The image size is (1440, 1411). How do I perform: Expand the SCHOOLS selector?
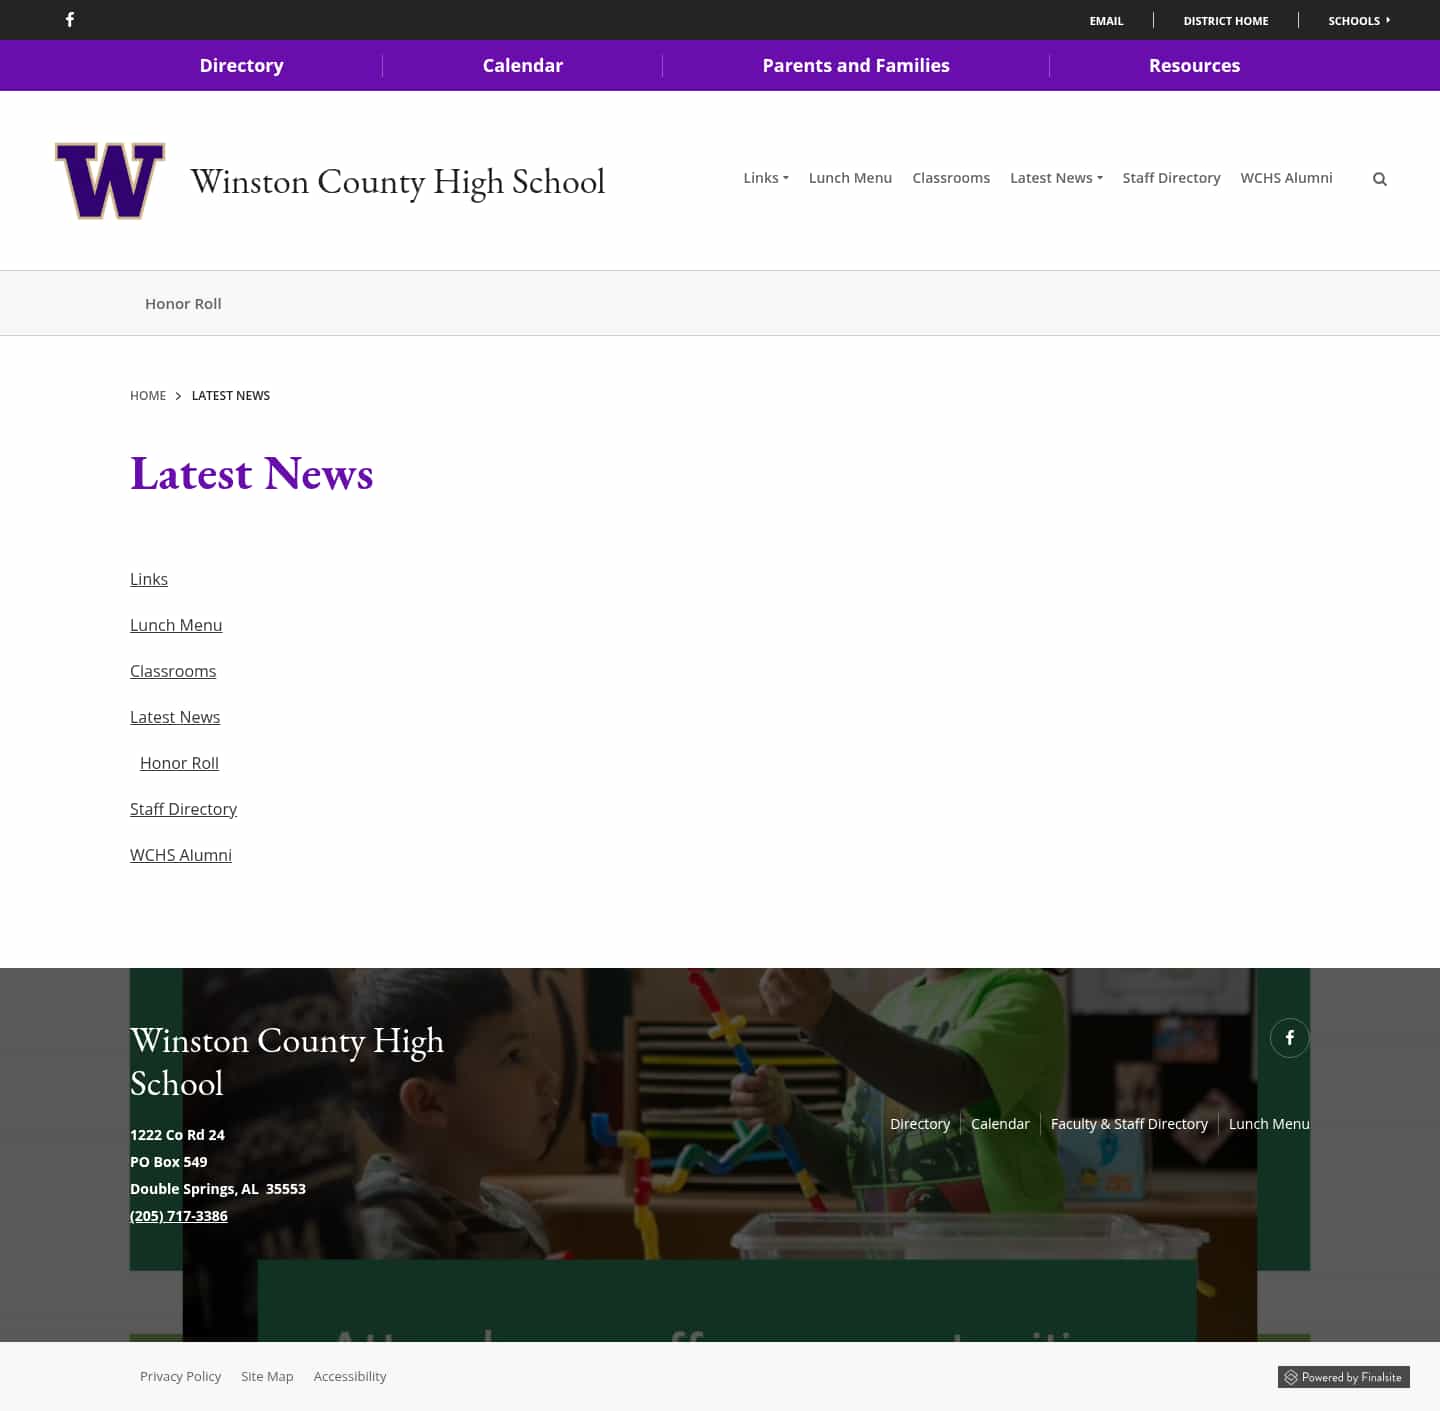(1358, 20)
